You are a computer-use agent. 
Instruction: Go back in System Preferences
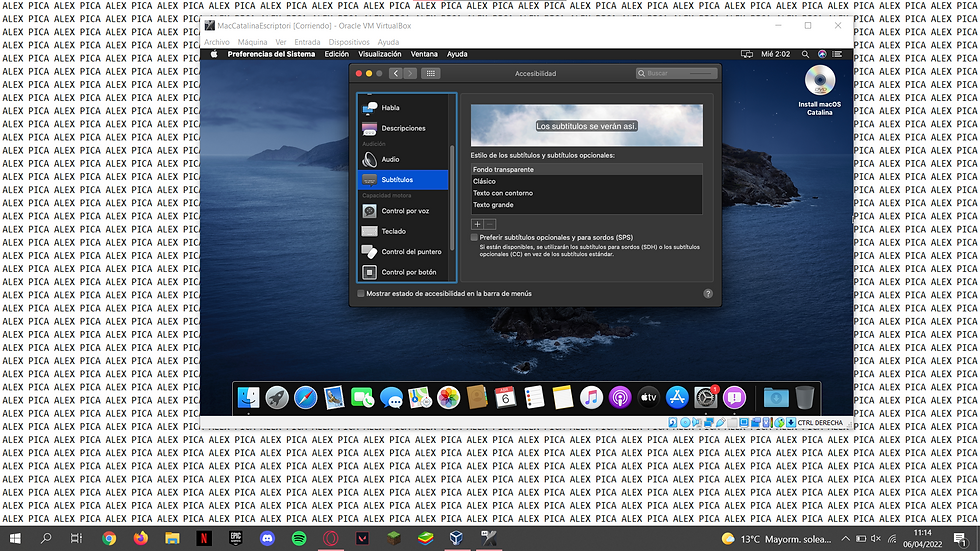click(x=396, y=73)
